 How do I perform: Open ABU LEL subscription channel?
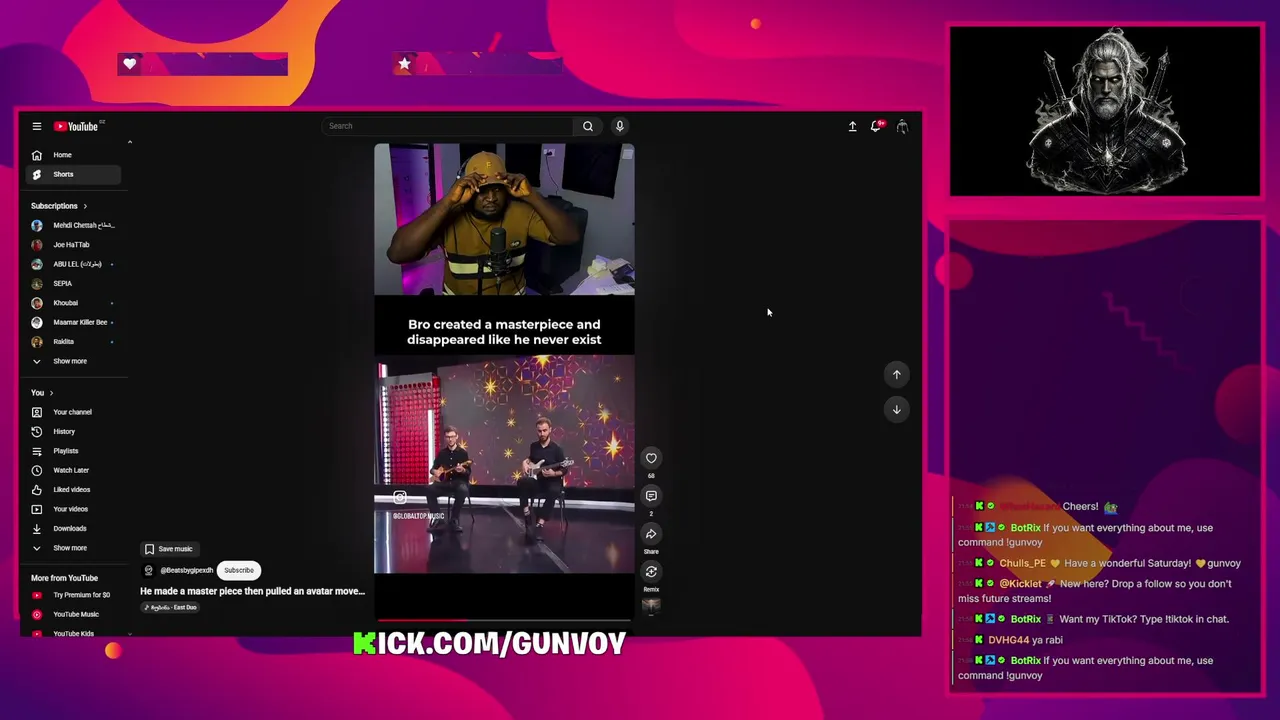pos(75,264)
